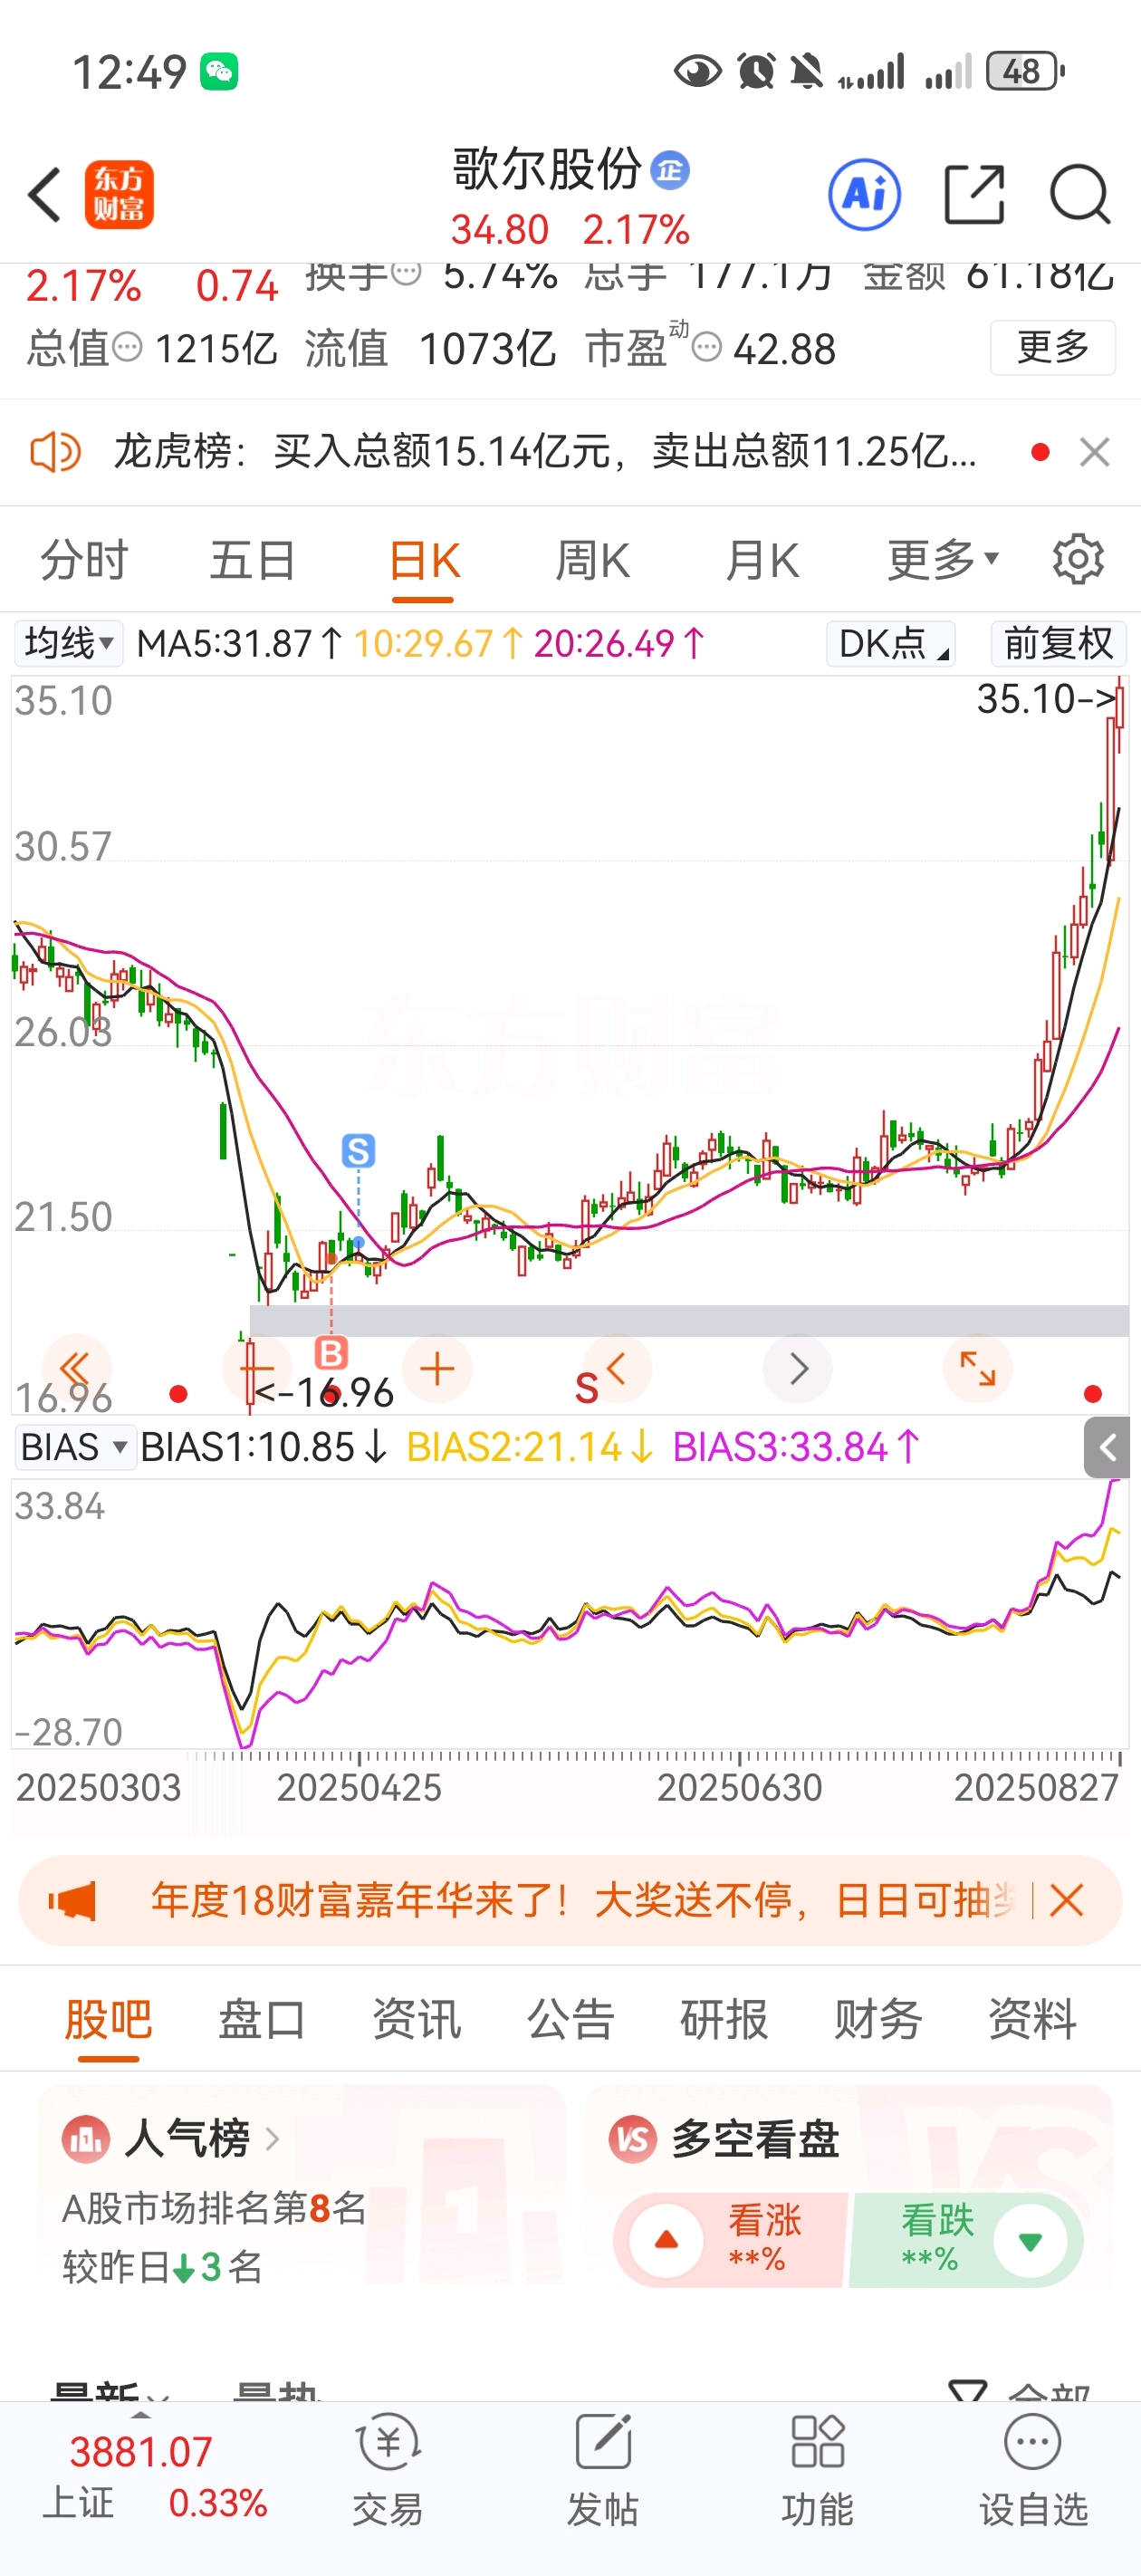Switch to 五日 tab

[253, 559]
